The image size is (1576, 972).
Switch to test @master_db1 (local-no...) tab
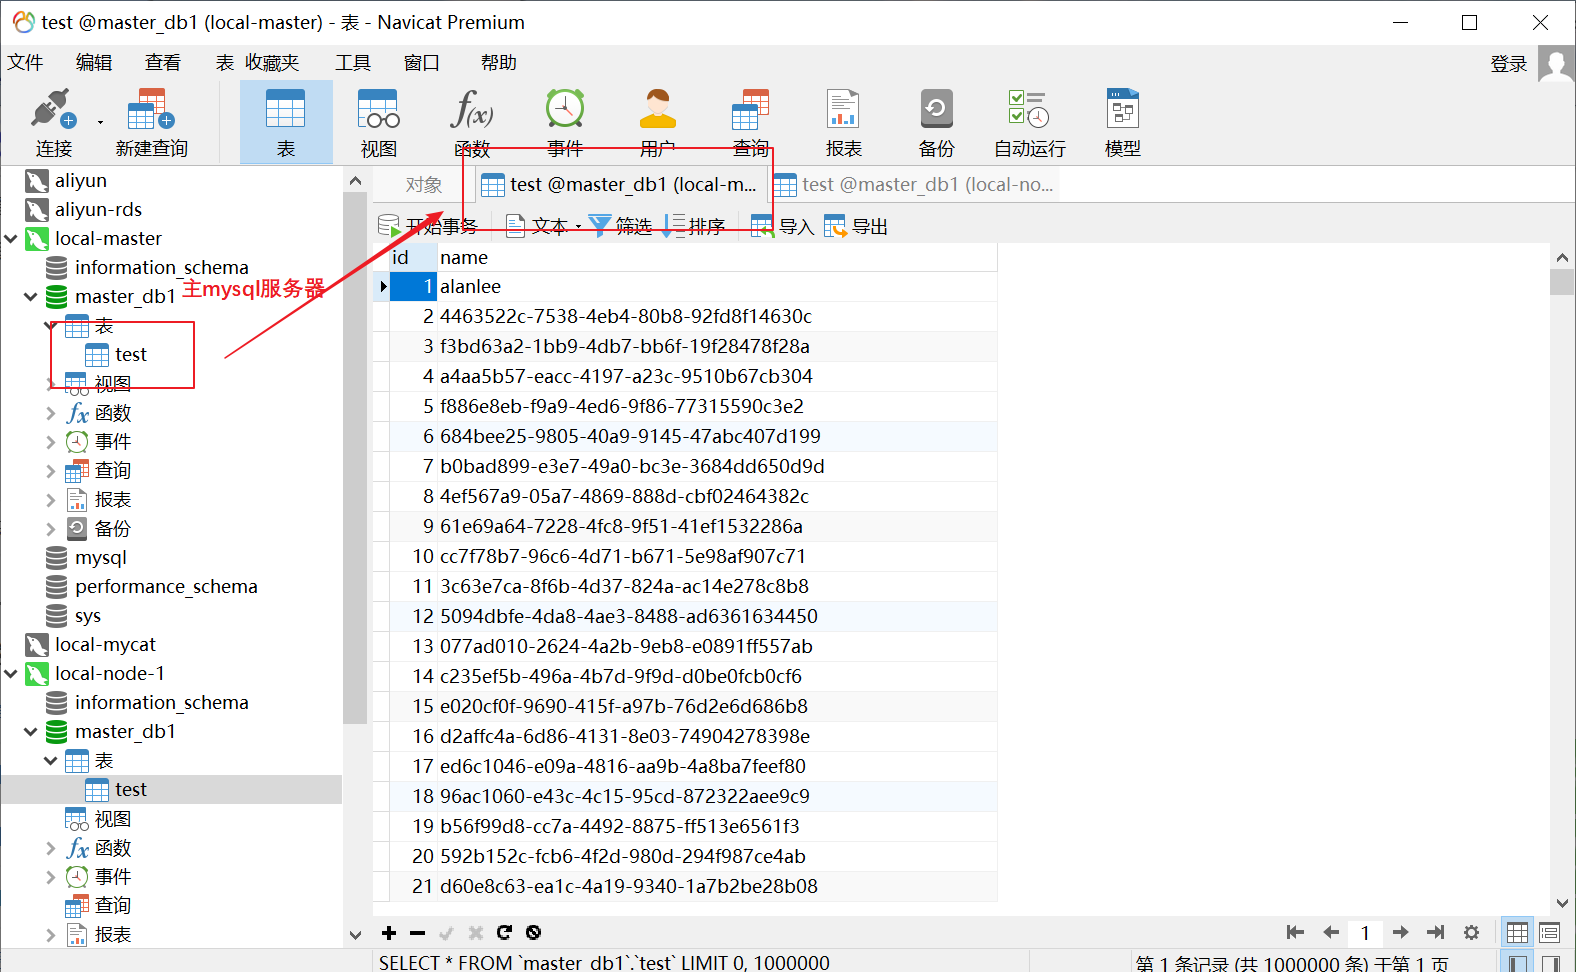point(914,185)
